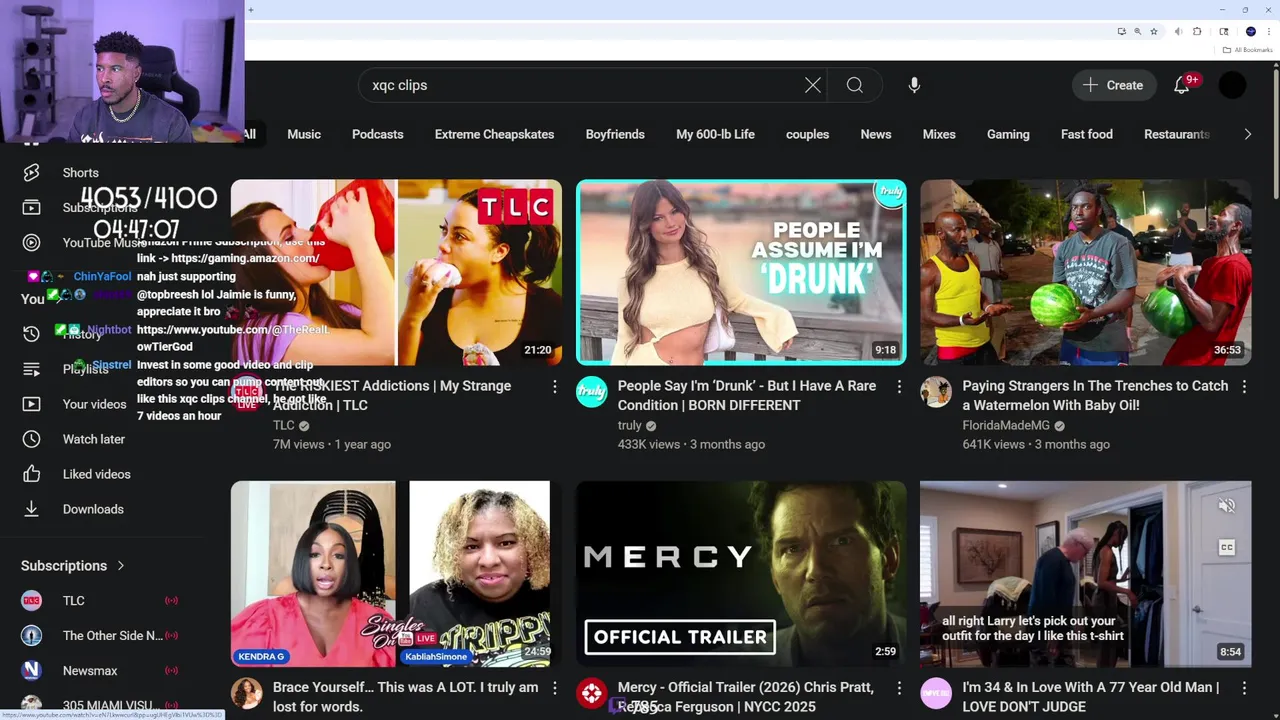Click the install app icon in address bar
Screen dimensions: 1280x720
pos(1121,31)
